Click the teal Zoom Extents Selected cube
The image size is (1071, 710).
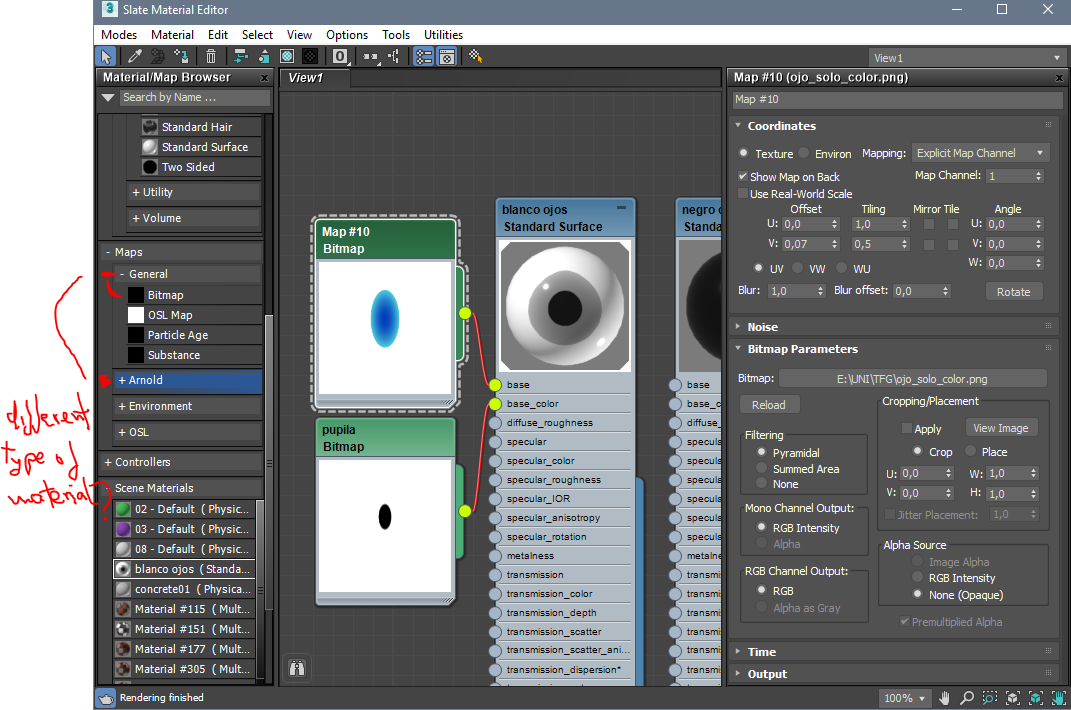point(1035,698)
